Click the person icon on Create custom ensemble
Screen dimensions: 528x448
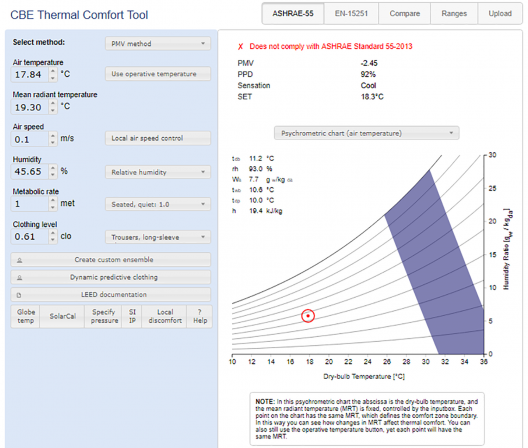click(20, 260)
